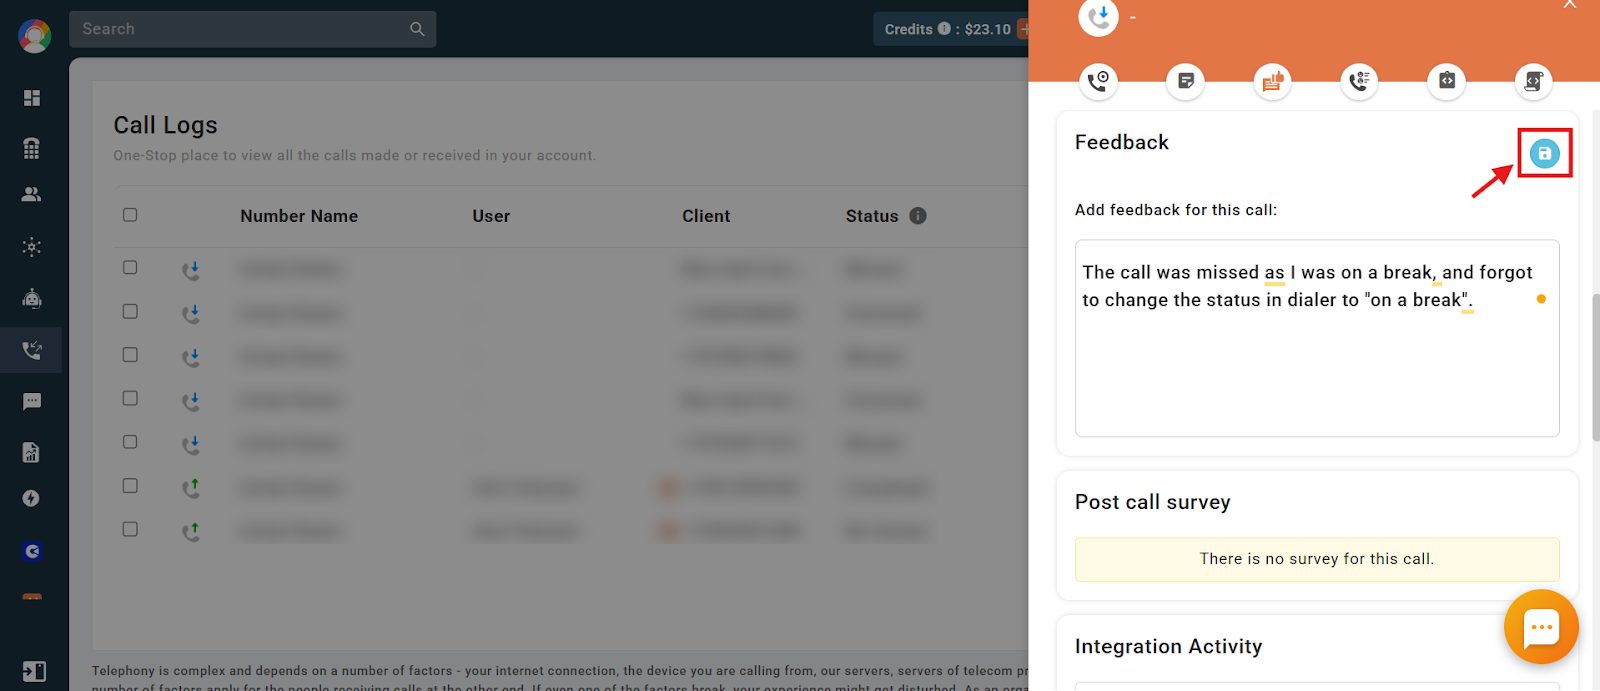1600x691 pixels.
Task: Open the blue C app icon in the sidebar
Action: point(32,551)
